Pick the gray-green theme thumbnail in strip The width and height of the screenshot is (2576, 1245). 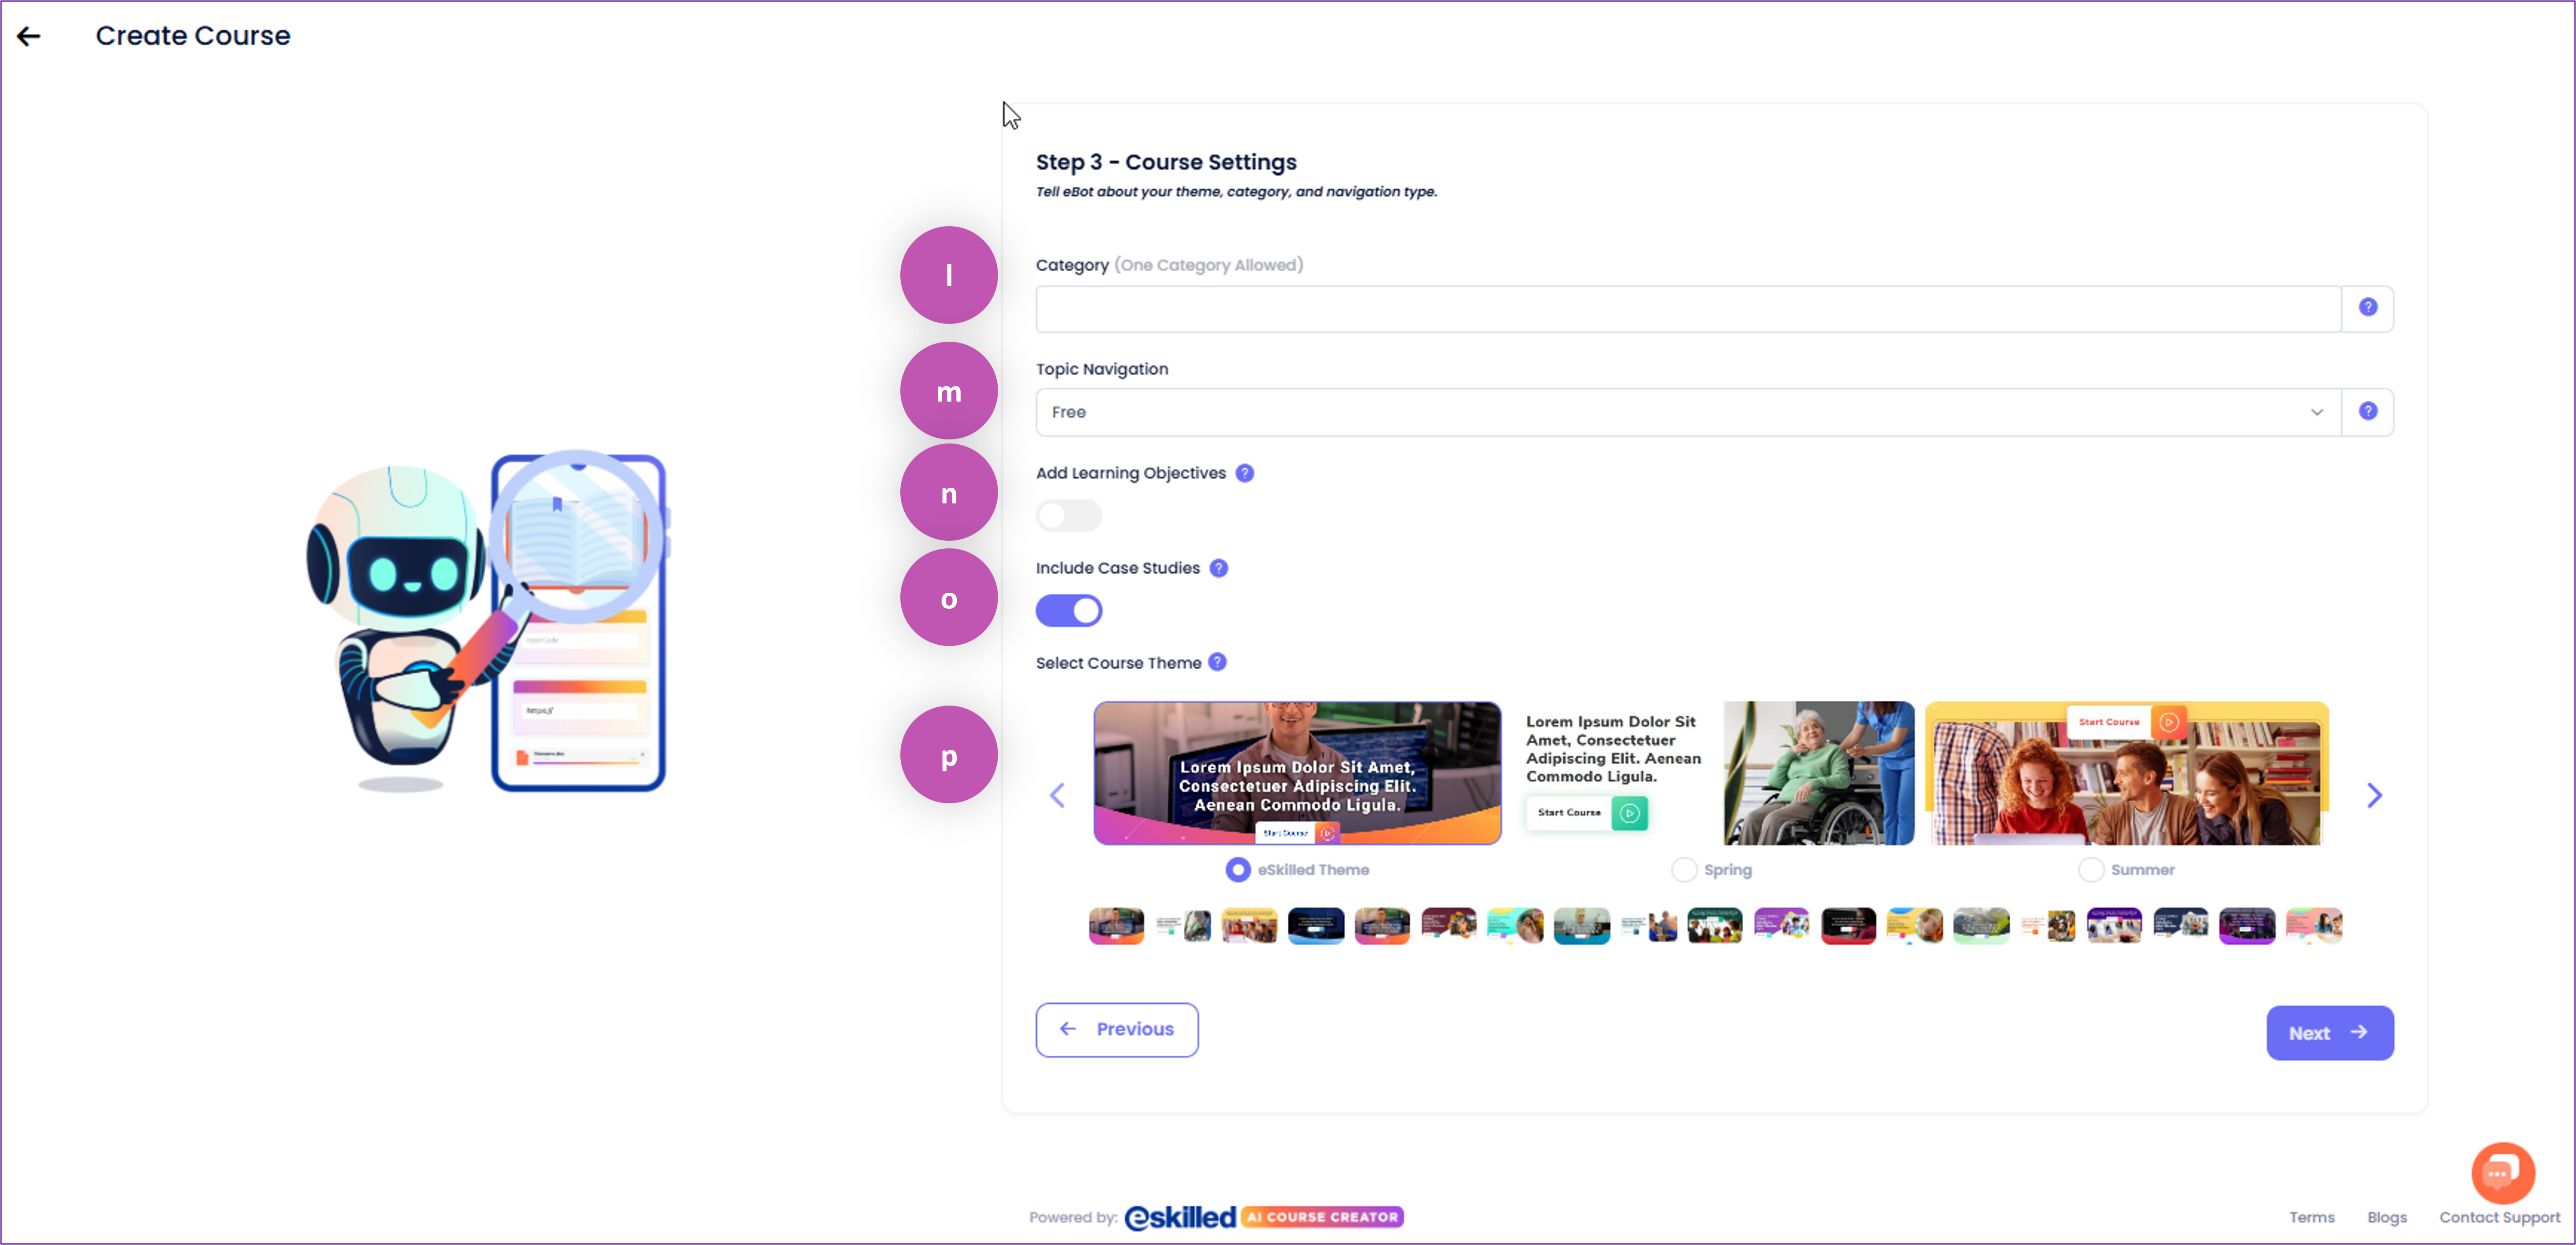[1981, 926]
